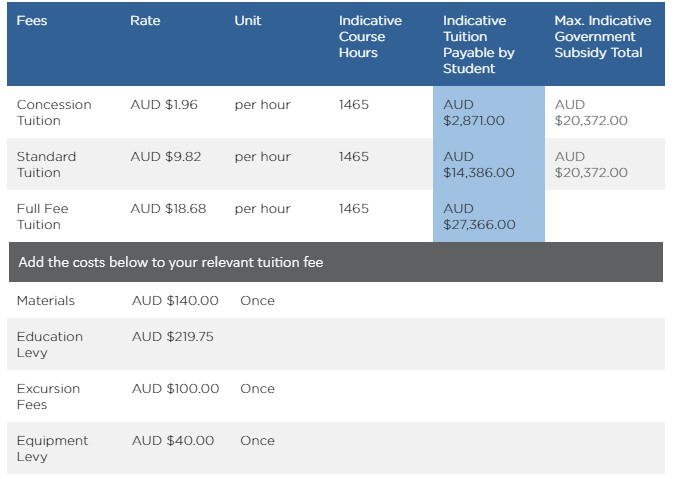Select the Indicative Course Hours header

pyautogui.click(x=370, y=37)
